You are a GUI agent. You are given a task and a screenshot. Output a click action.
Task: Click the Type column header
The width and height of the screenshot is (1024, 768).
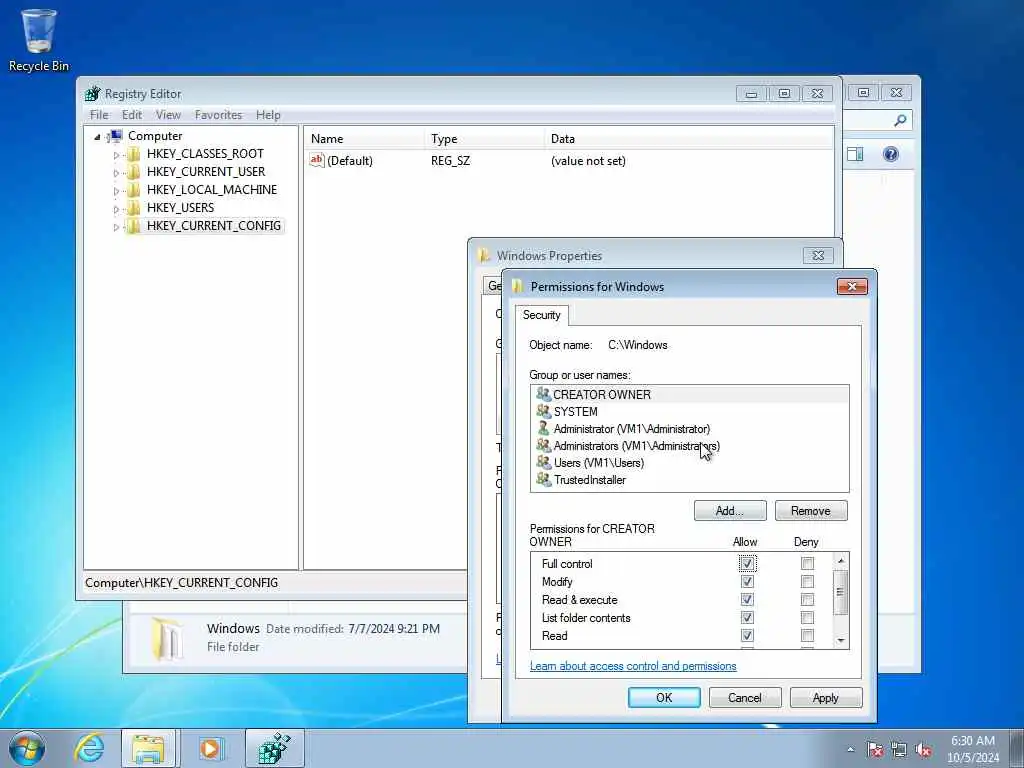click(484, 138)
